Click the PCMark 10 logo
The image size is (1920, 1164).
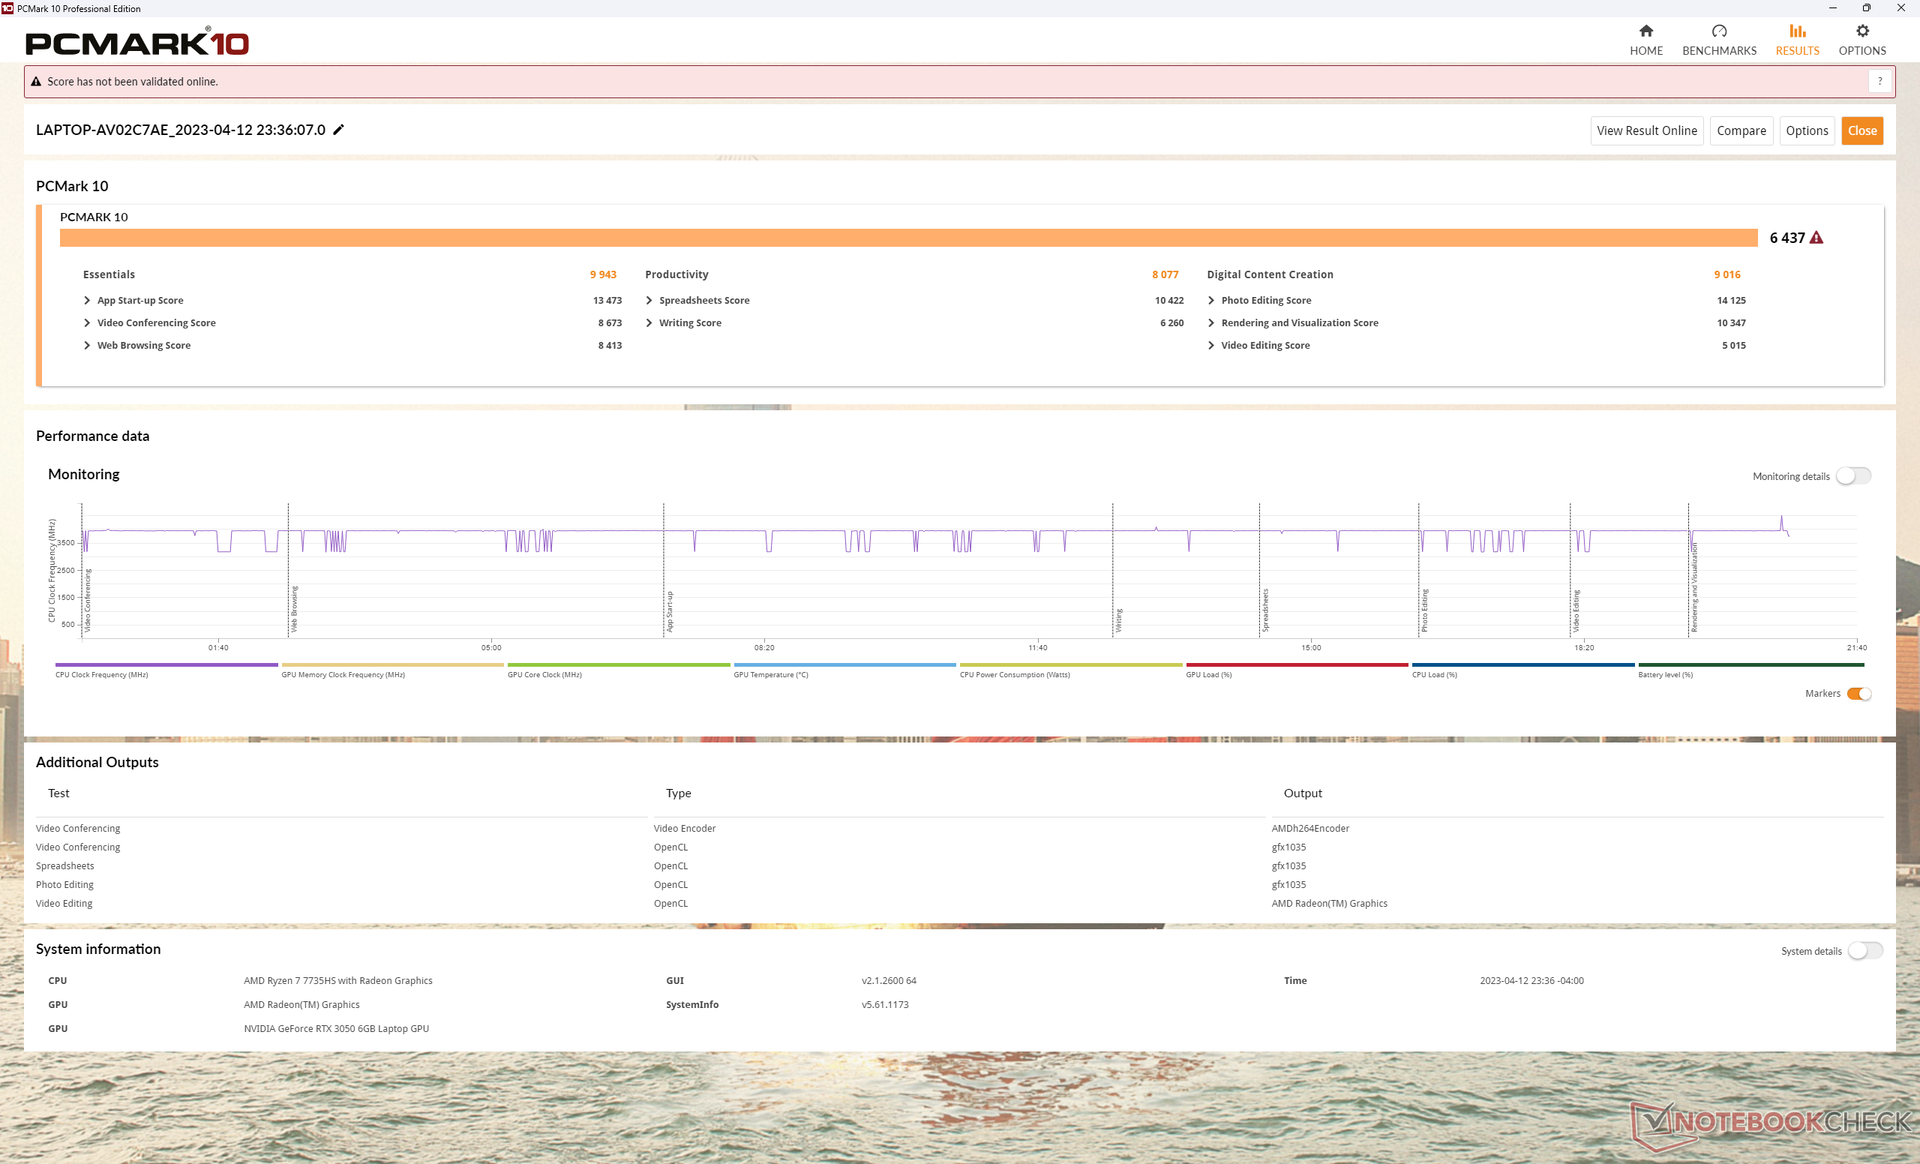click(137, 43)
